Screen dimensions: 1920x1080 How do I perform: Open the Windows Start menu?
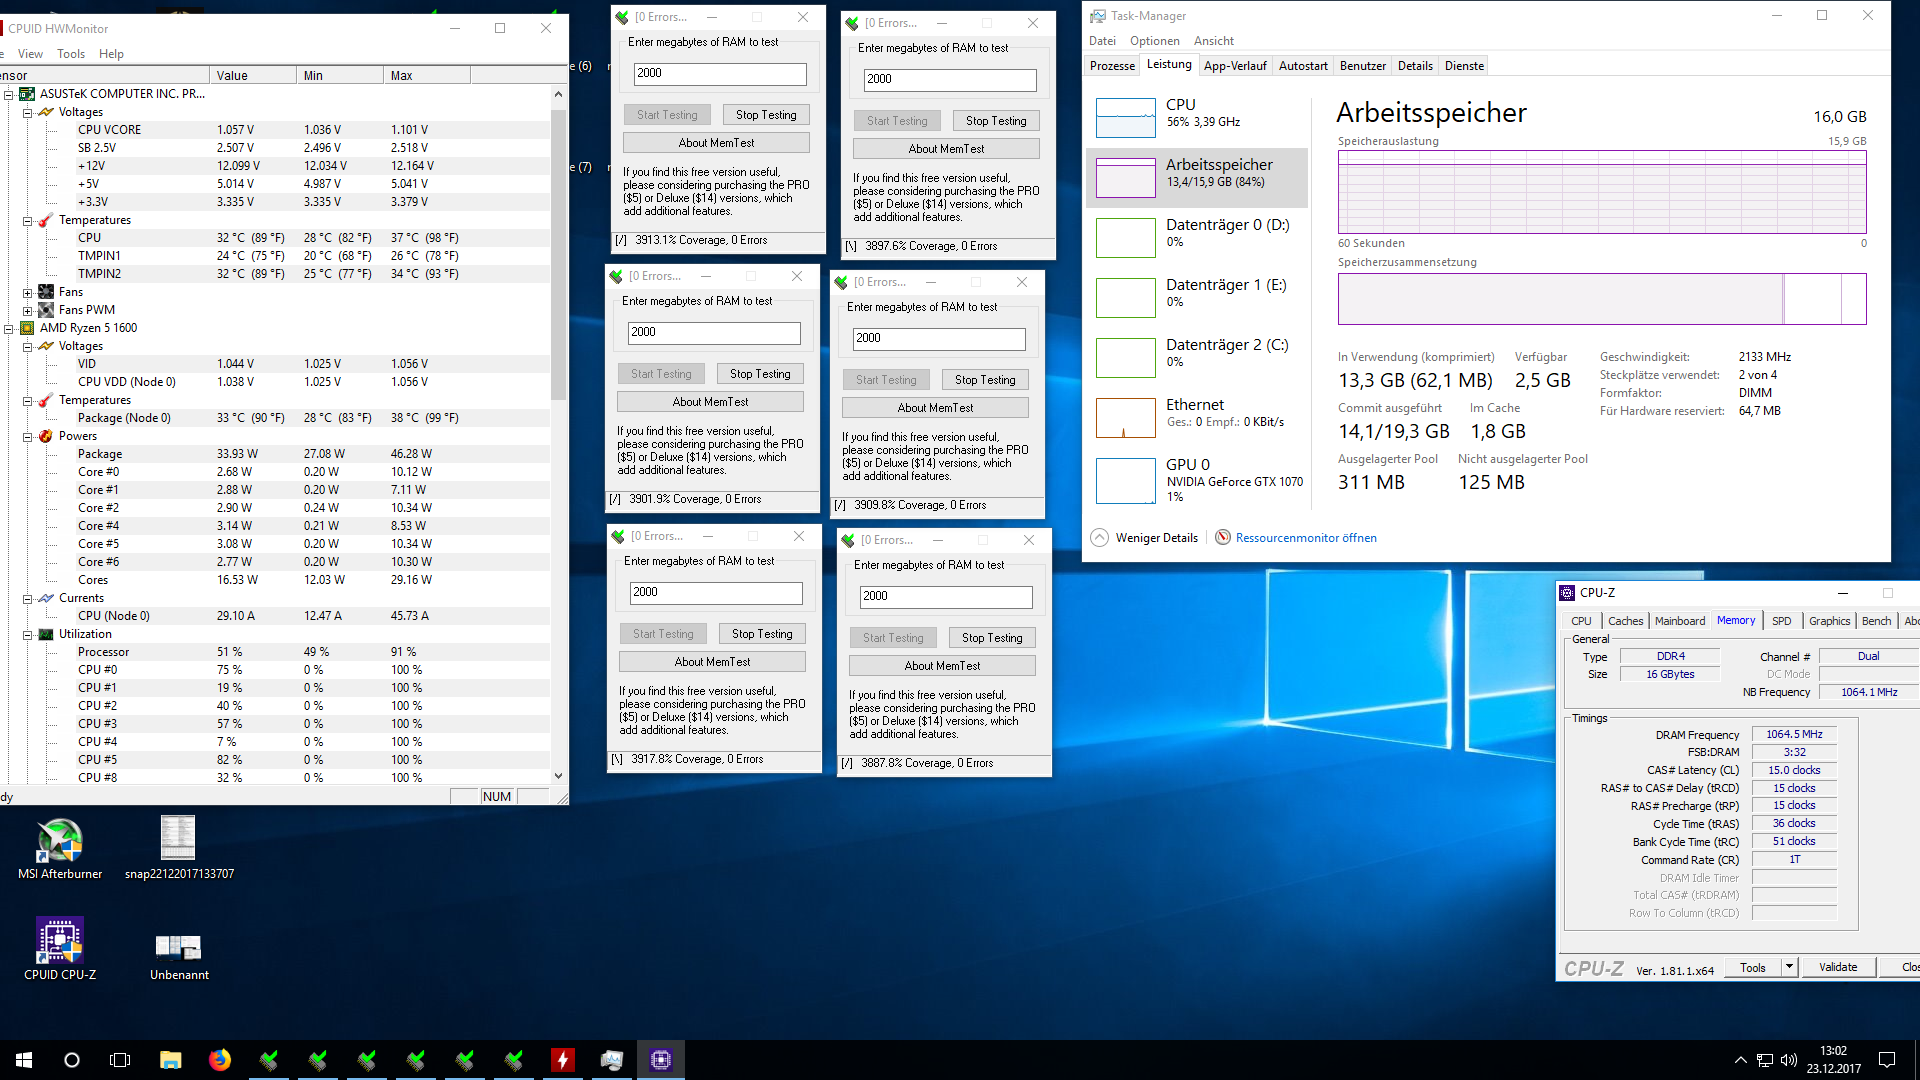(24, 1060)
